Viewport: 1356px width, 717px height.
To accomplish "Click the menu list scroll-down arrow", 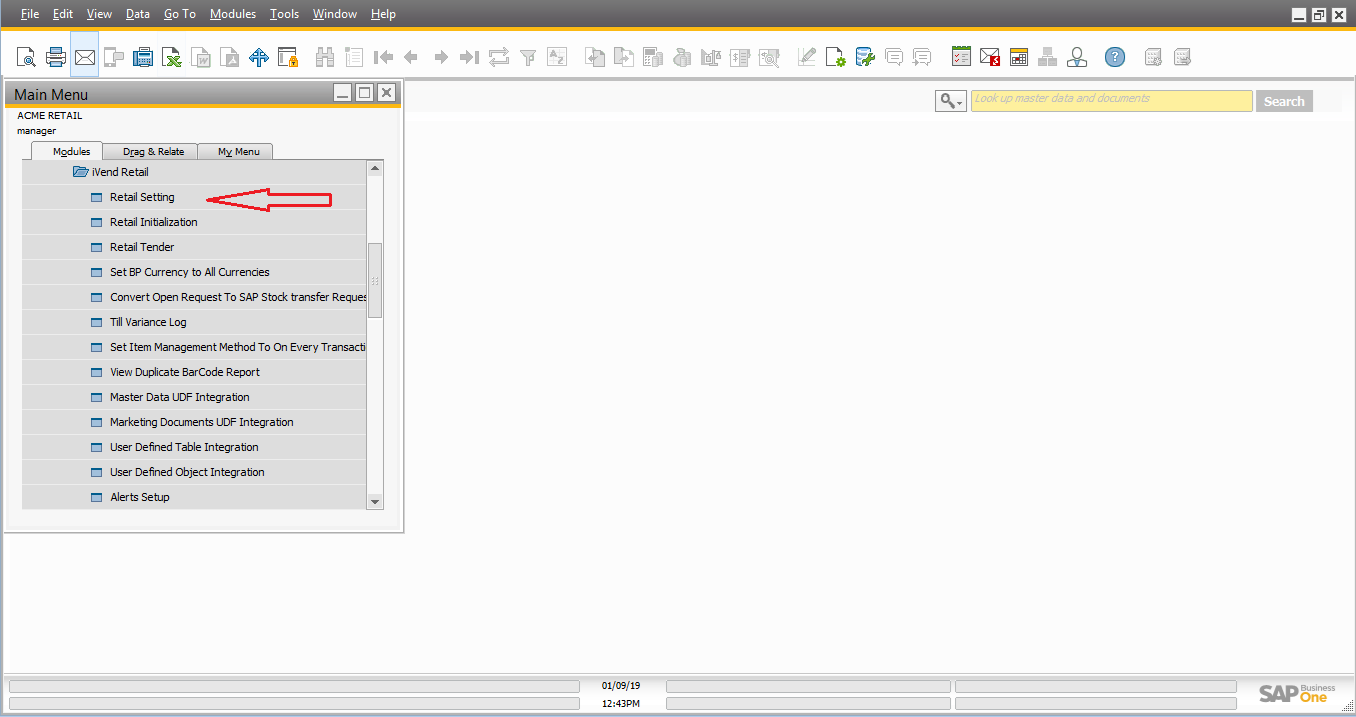I will click(x=375, y=501).
